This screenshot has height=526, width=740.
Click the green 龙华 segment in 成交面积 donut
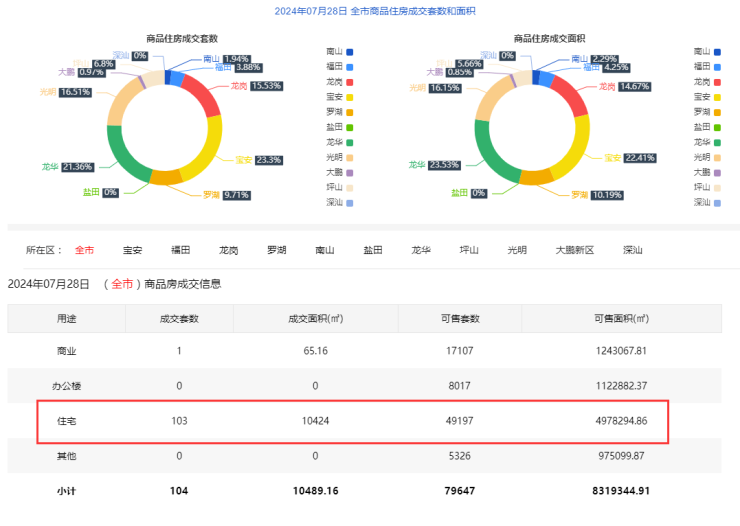489,158
